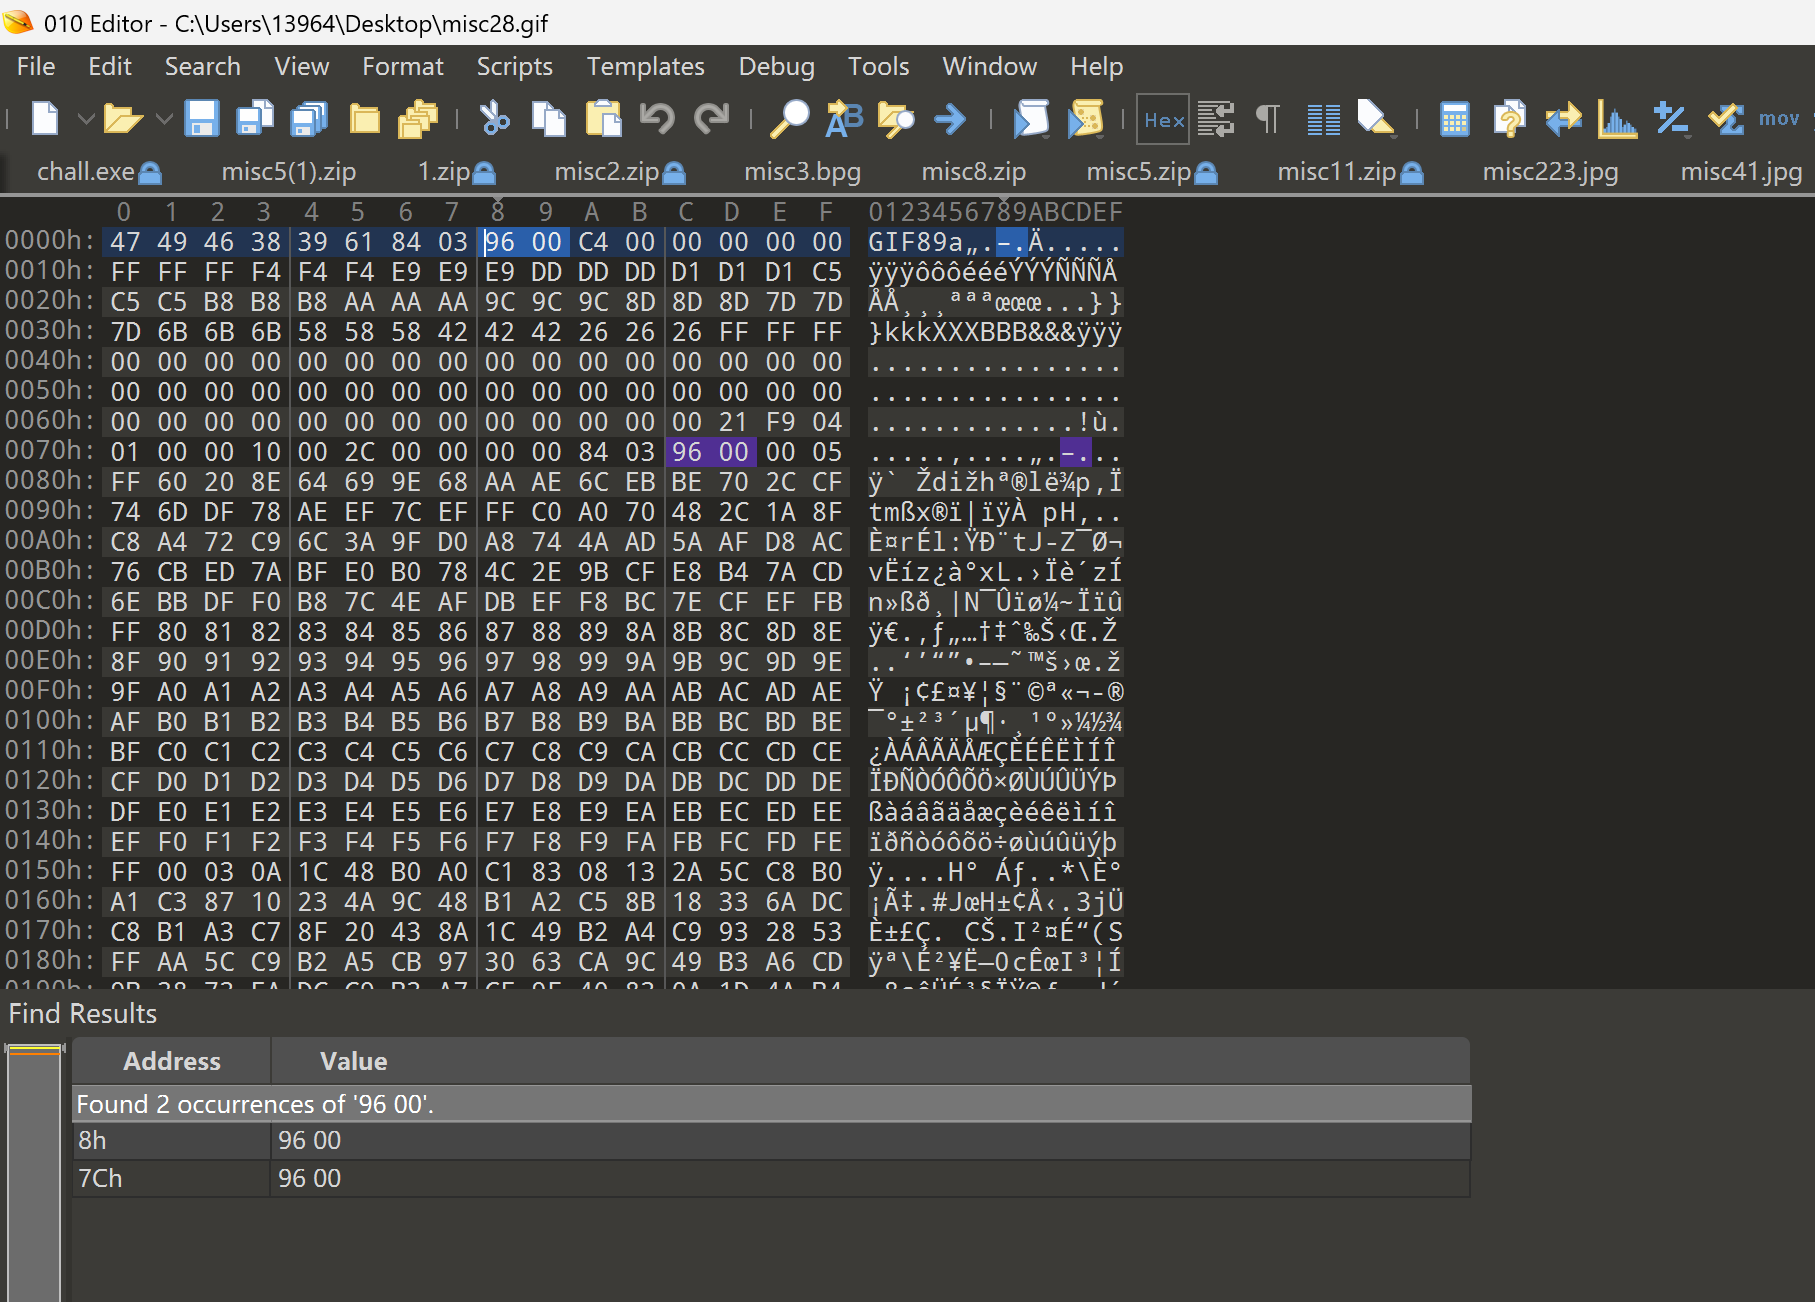The width and height of the screenshot is (1815, 1302).
Task: Switch to the misc8.zip tab
Action: tap(973, 172)
